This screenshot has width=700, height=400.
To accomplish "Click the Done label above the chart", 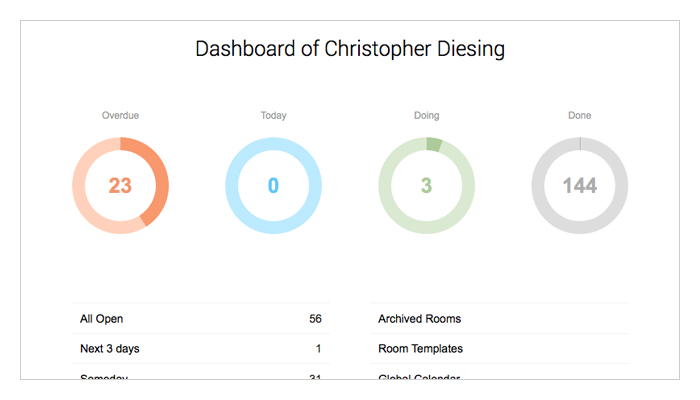I will click(579, 116).
